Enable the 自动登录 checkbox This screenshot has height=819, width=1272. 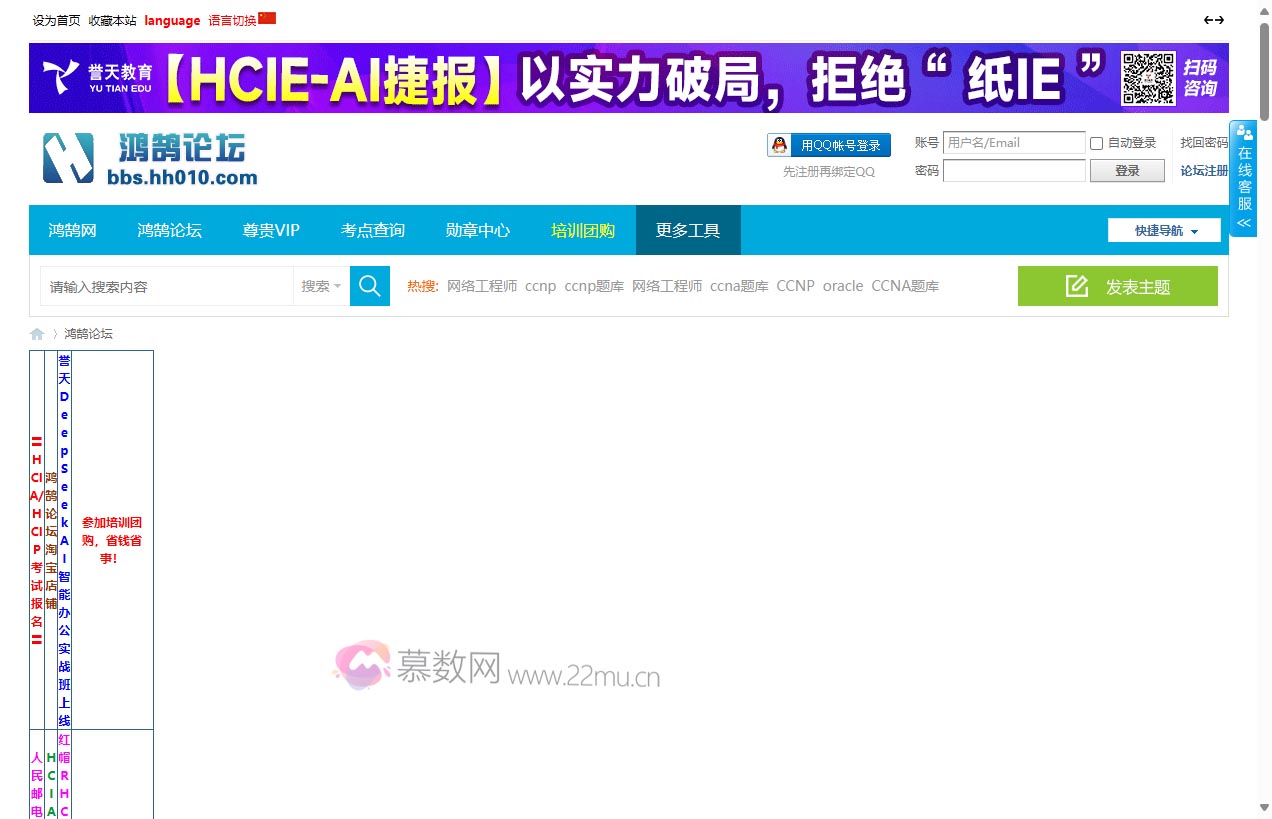(x=1096, y=143)
